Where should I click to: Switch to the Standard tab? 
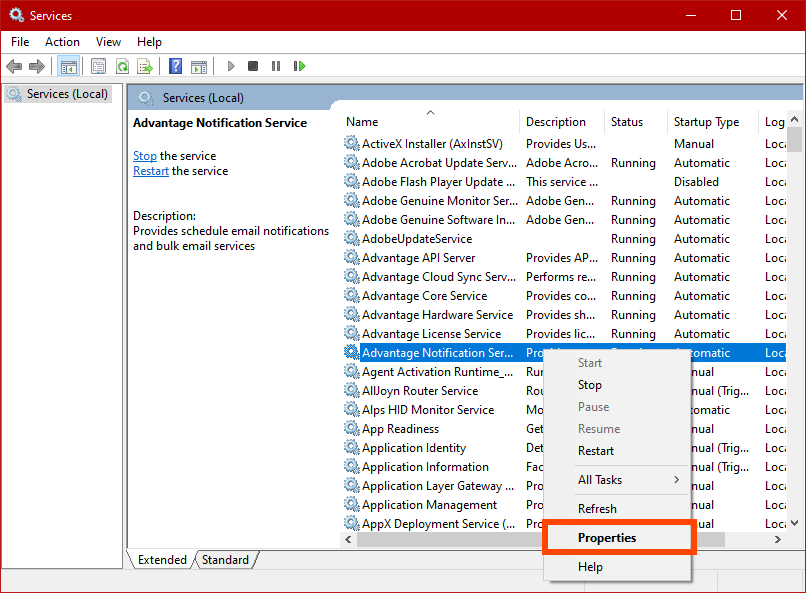click(225, 560)
